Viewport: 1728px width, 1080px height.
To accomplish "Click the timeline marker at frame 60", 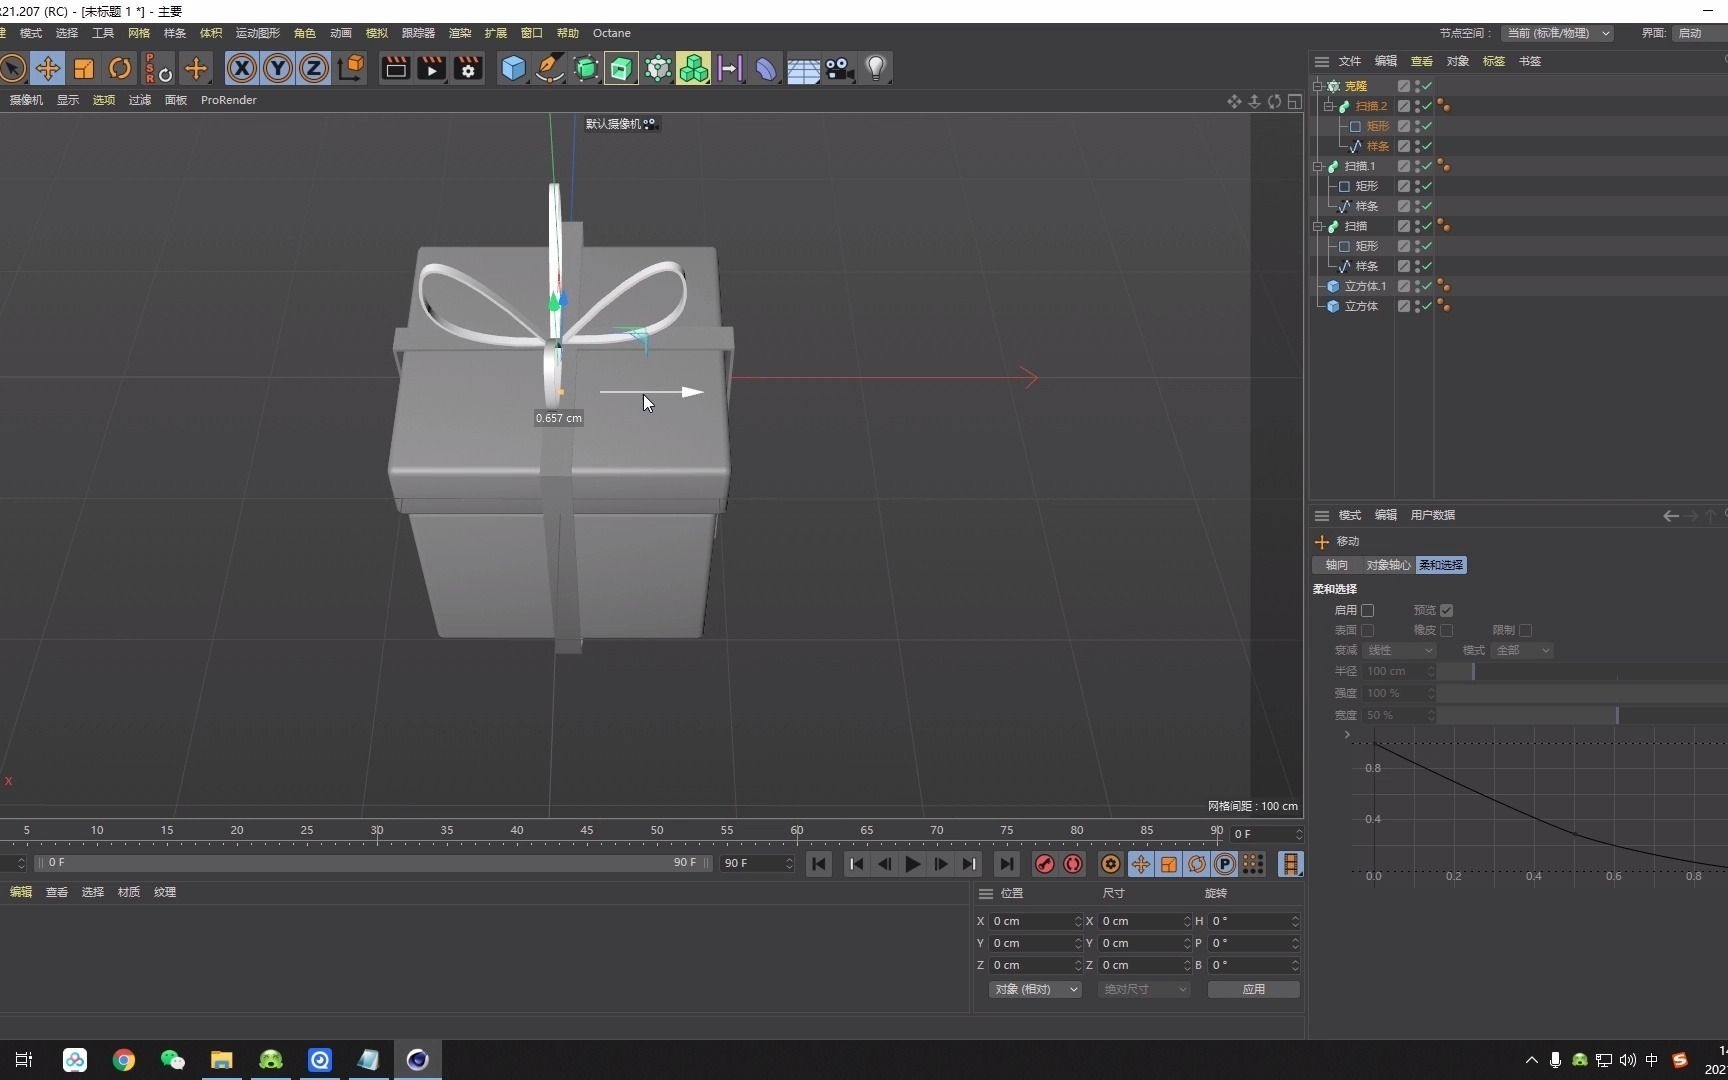I will click(x=797, y=831).
